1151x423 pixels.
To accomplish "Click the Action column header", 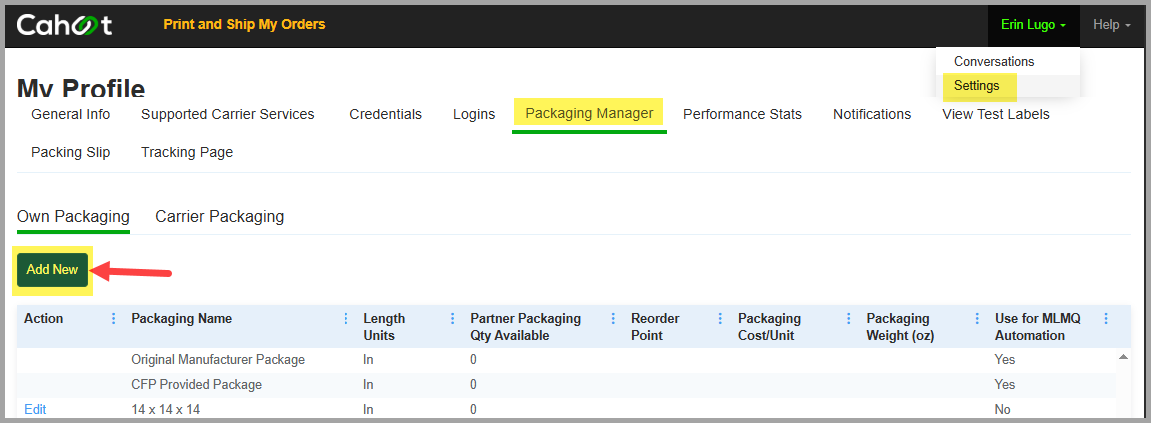I will (x=43, y=319).
